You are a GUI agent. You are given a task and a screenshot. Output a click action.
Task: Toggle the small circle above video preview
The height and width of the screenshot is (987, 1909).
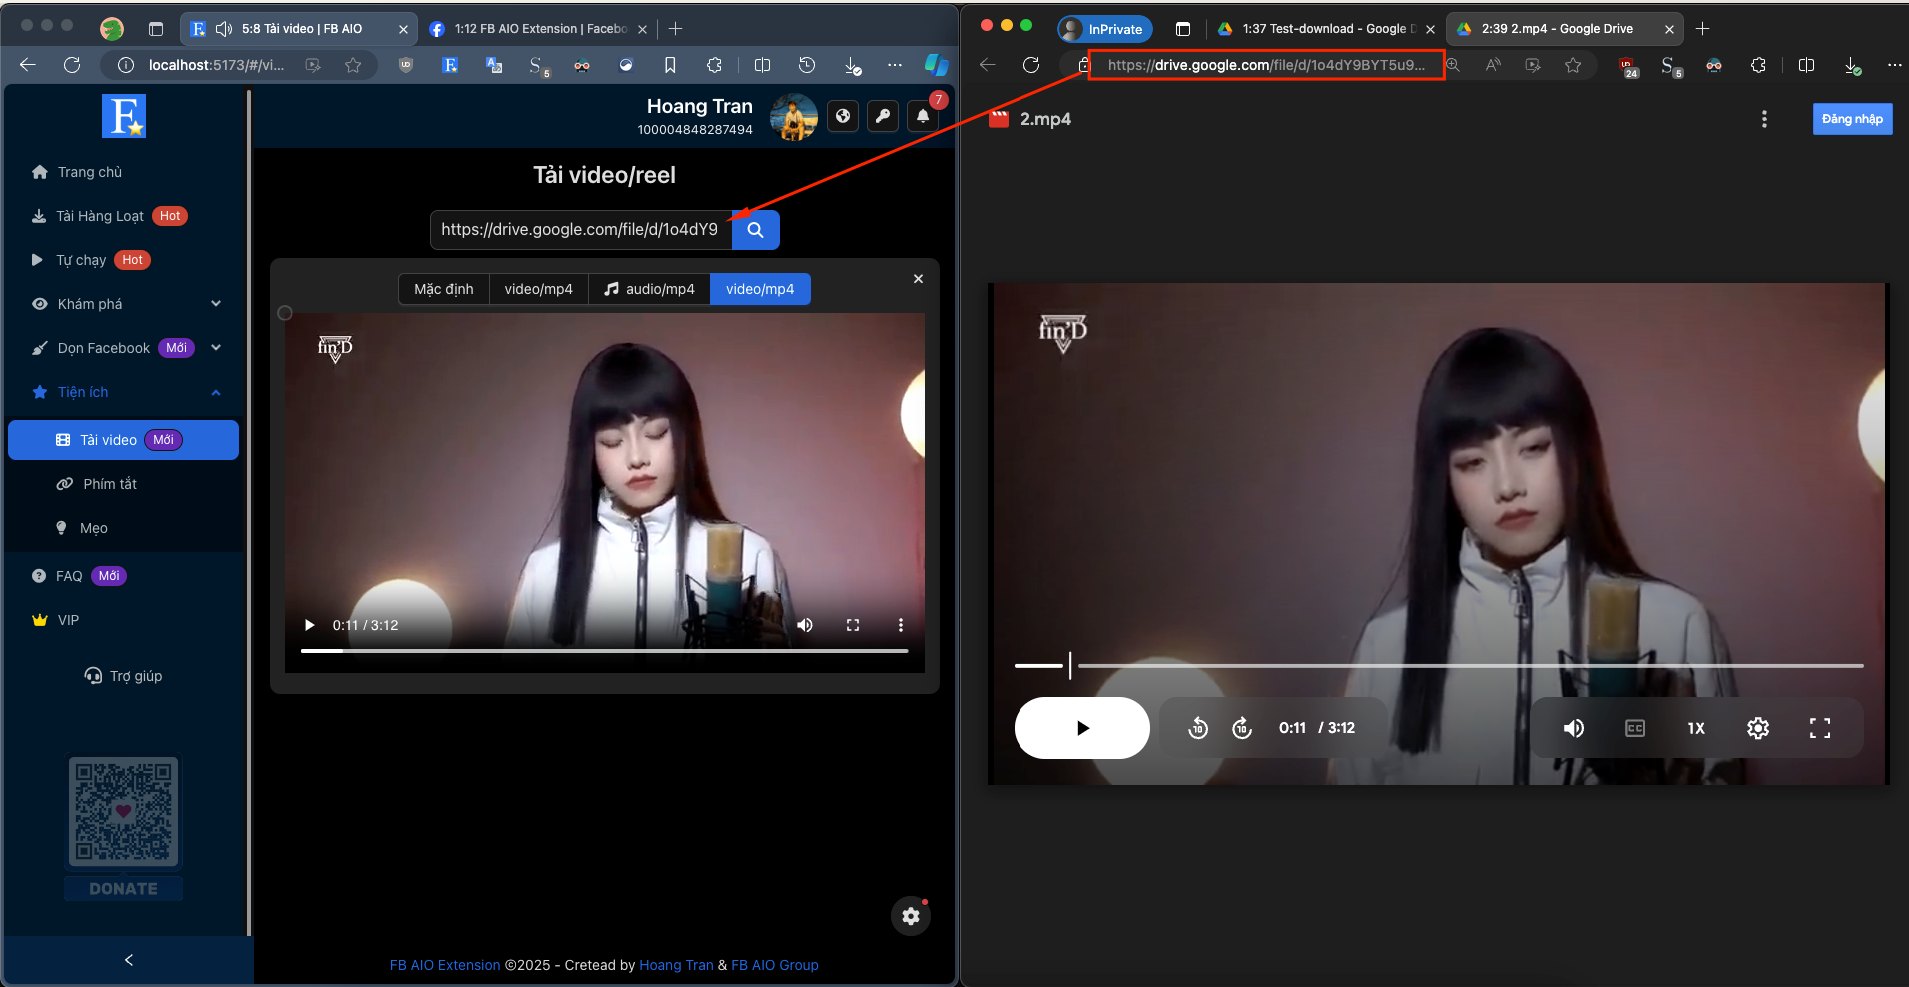[285, 313]
